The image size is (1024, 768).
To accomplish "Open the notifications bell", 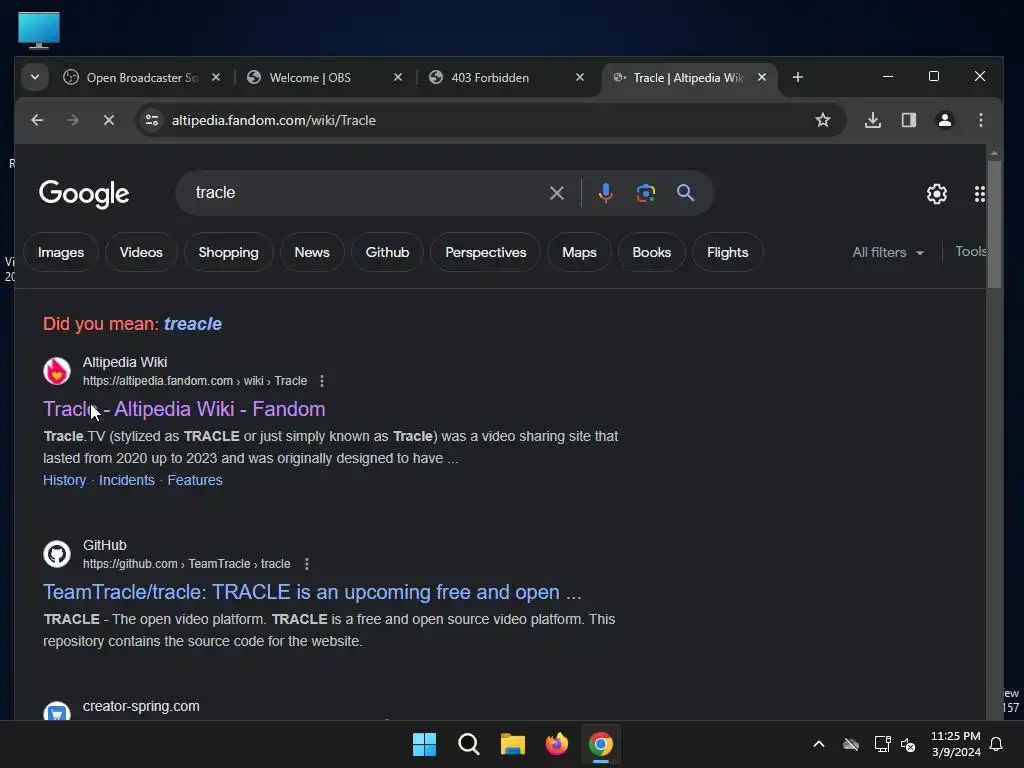I will coord(996,744).
